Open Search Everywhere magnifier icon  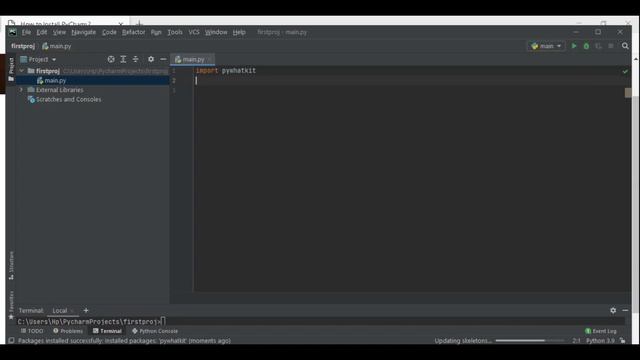[x=625, y=46]
